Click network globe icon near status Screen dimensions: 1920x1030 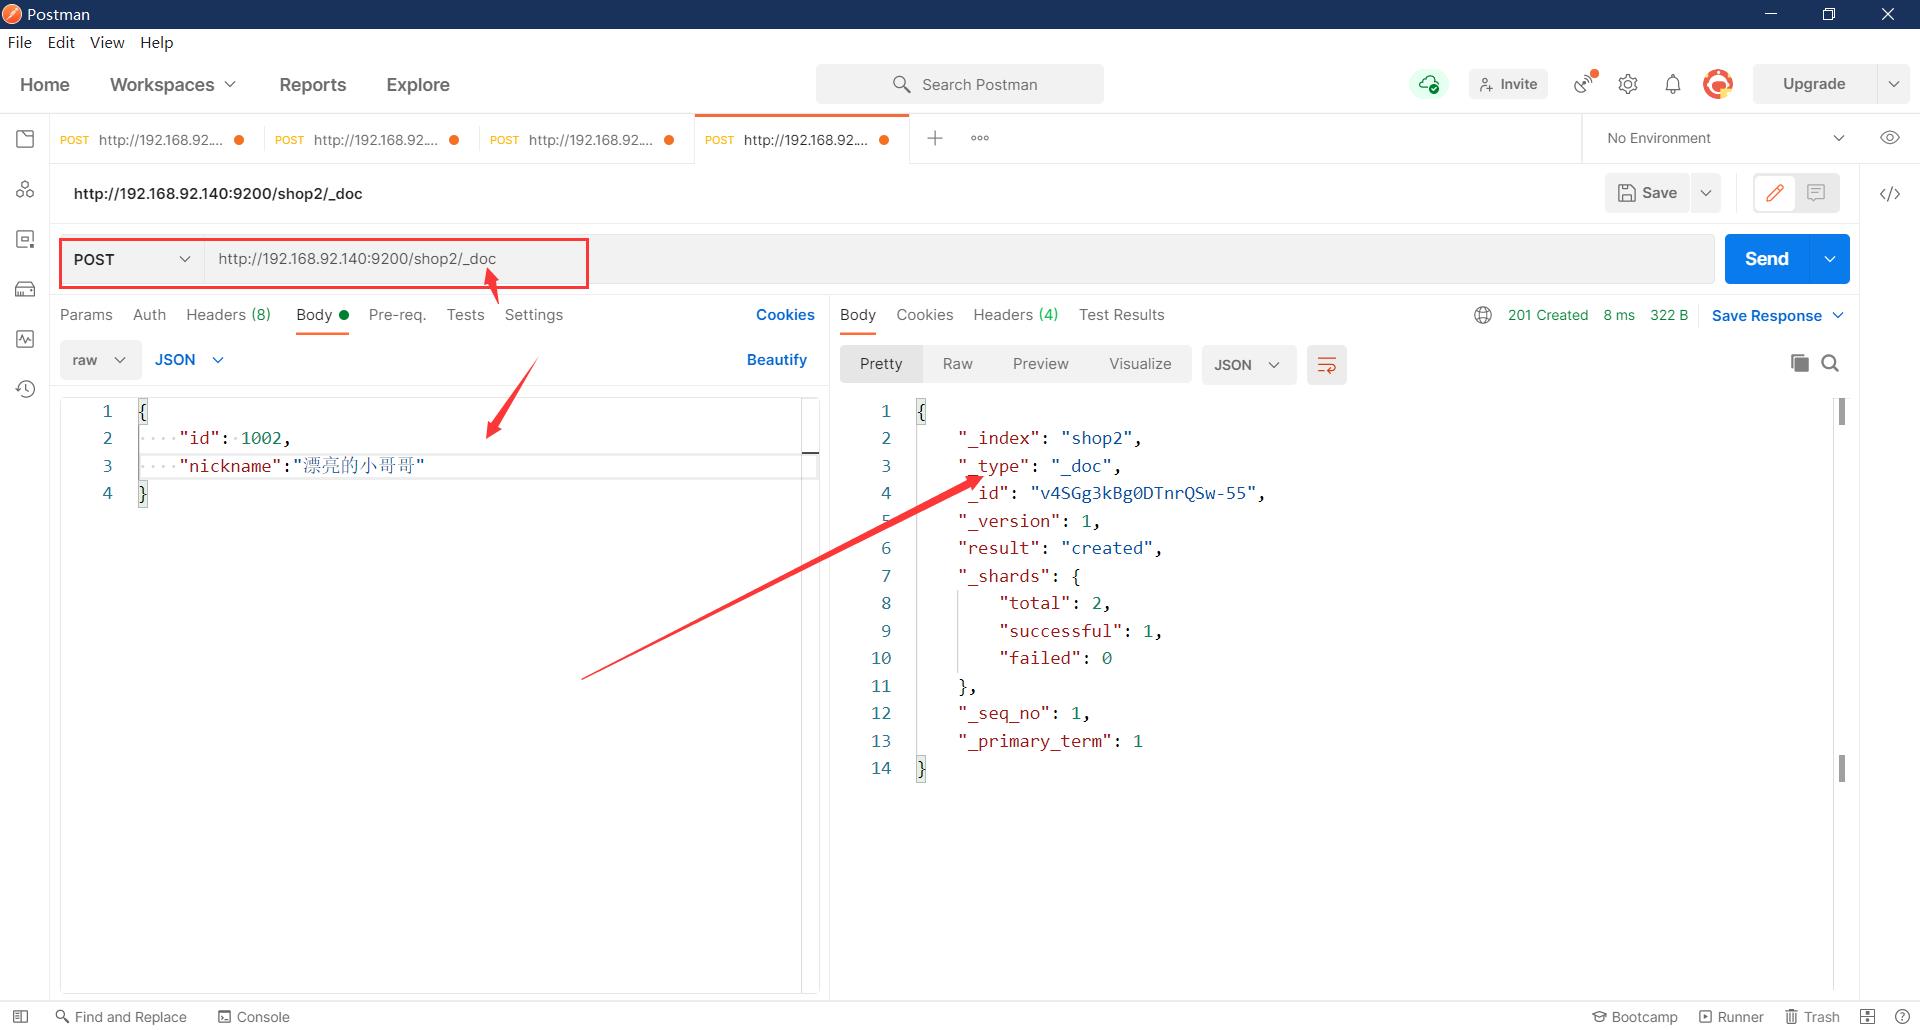tap(1483, 315)
